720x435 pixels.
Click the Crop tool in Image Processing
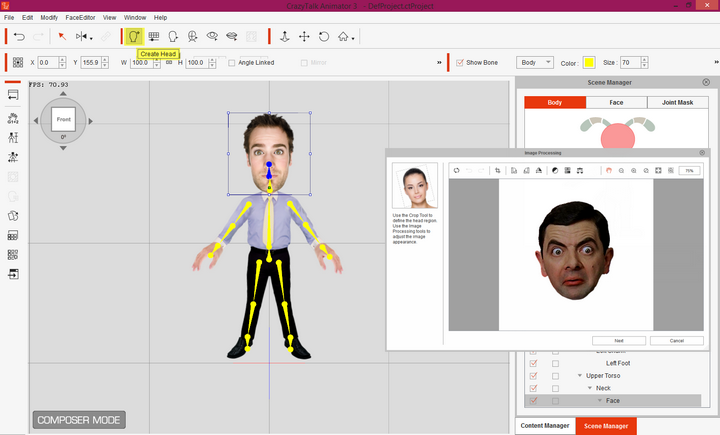click(497, 170)
